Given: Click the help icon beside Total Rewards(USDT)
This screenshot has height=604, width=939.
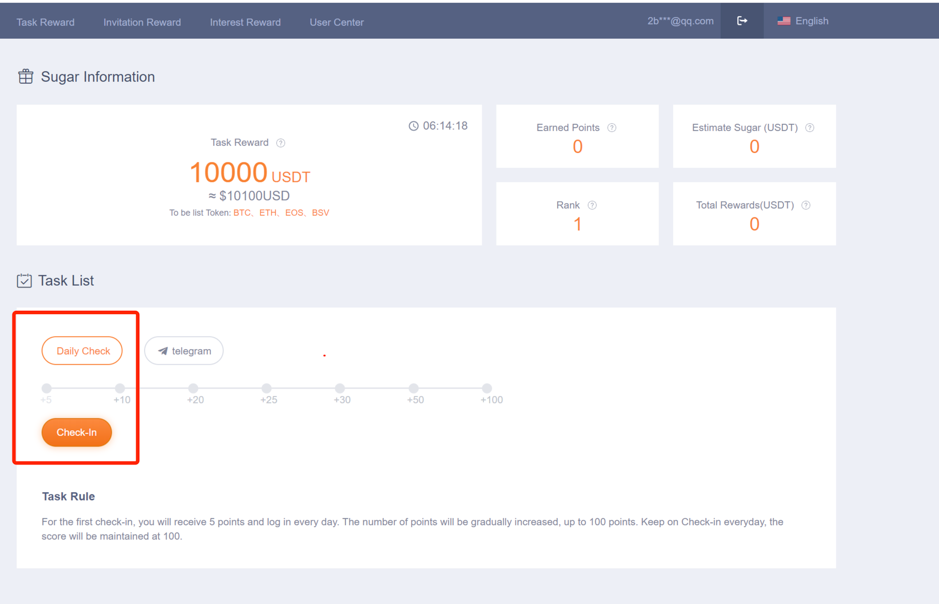Looking at the screenshot, I should pyautogui.click(x=806, y=205).
